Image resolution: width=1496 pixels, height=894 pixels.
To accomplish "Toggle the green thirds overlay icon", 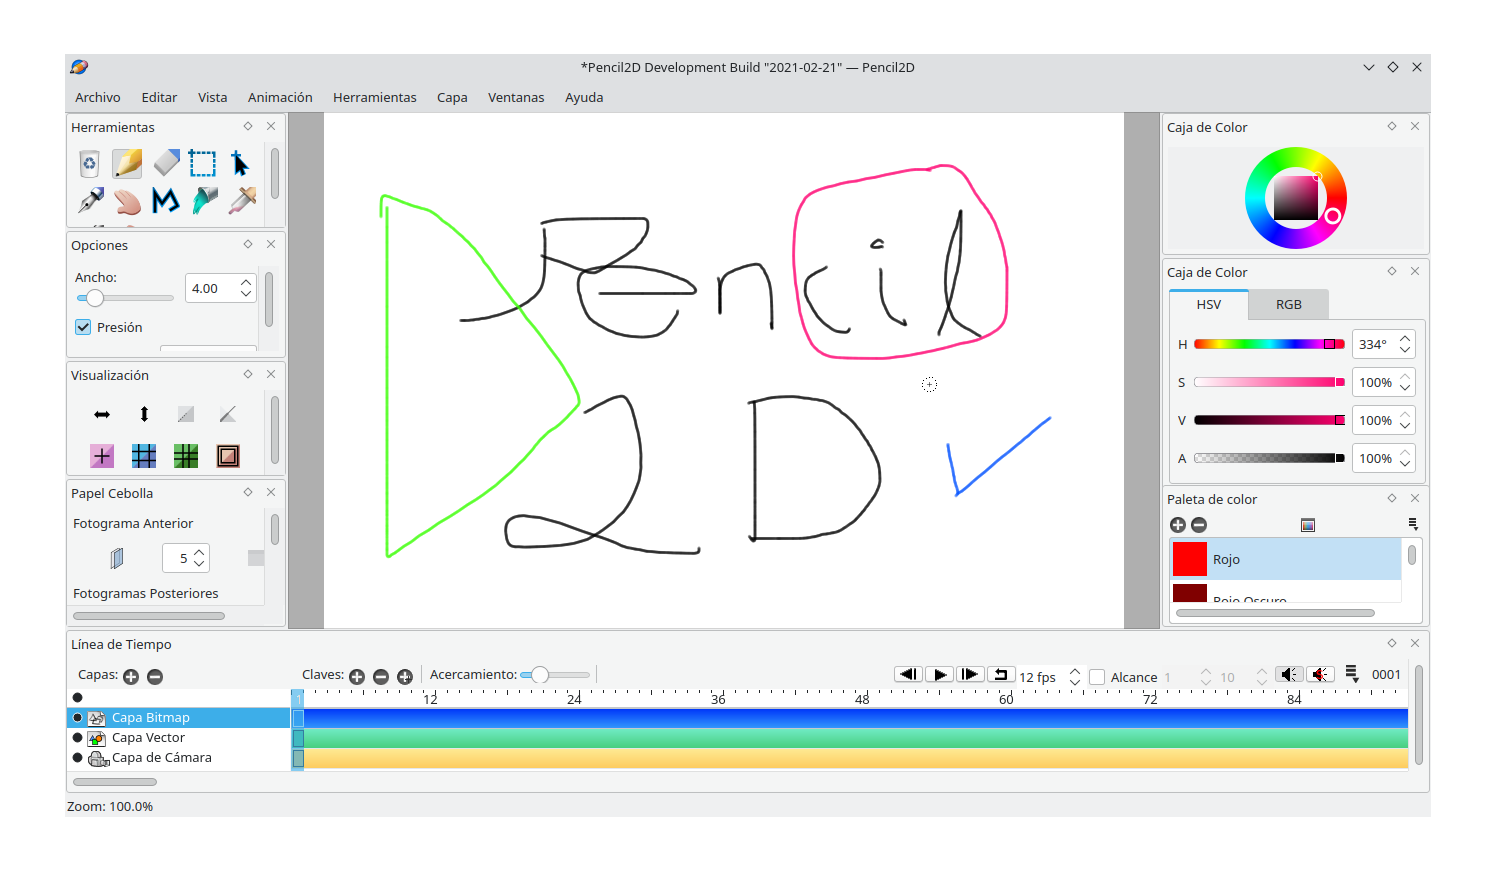I will [186, 456].
